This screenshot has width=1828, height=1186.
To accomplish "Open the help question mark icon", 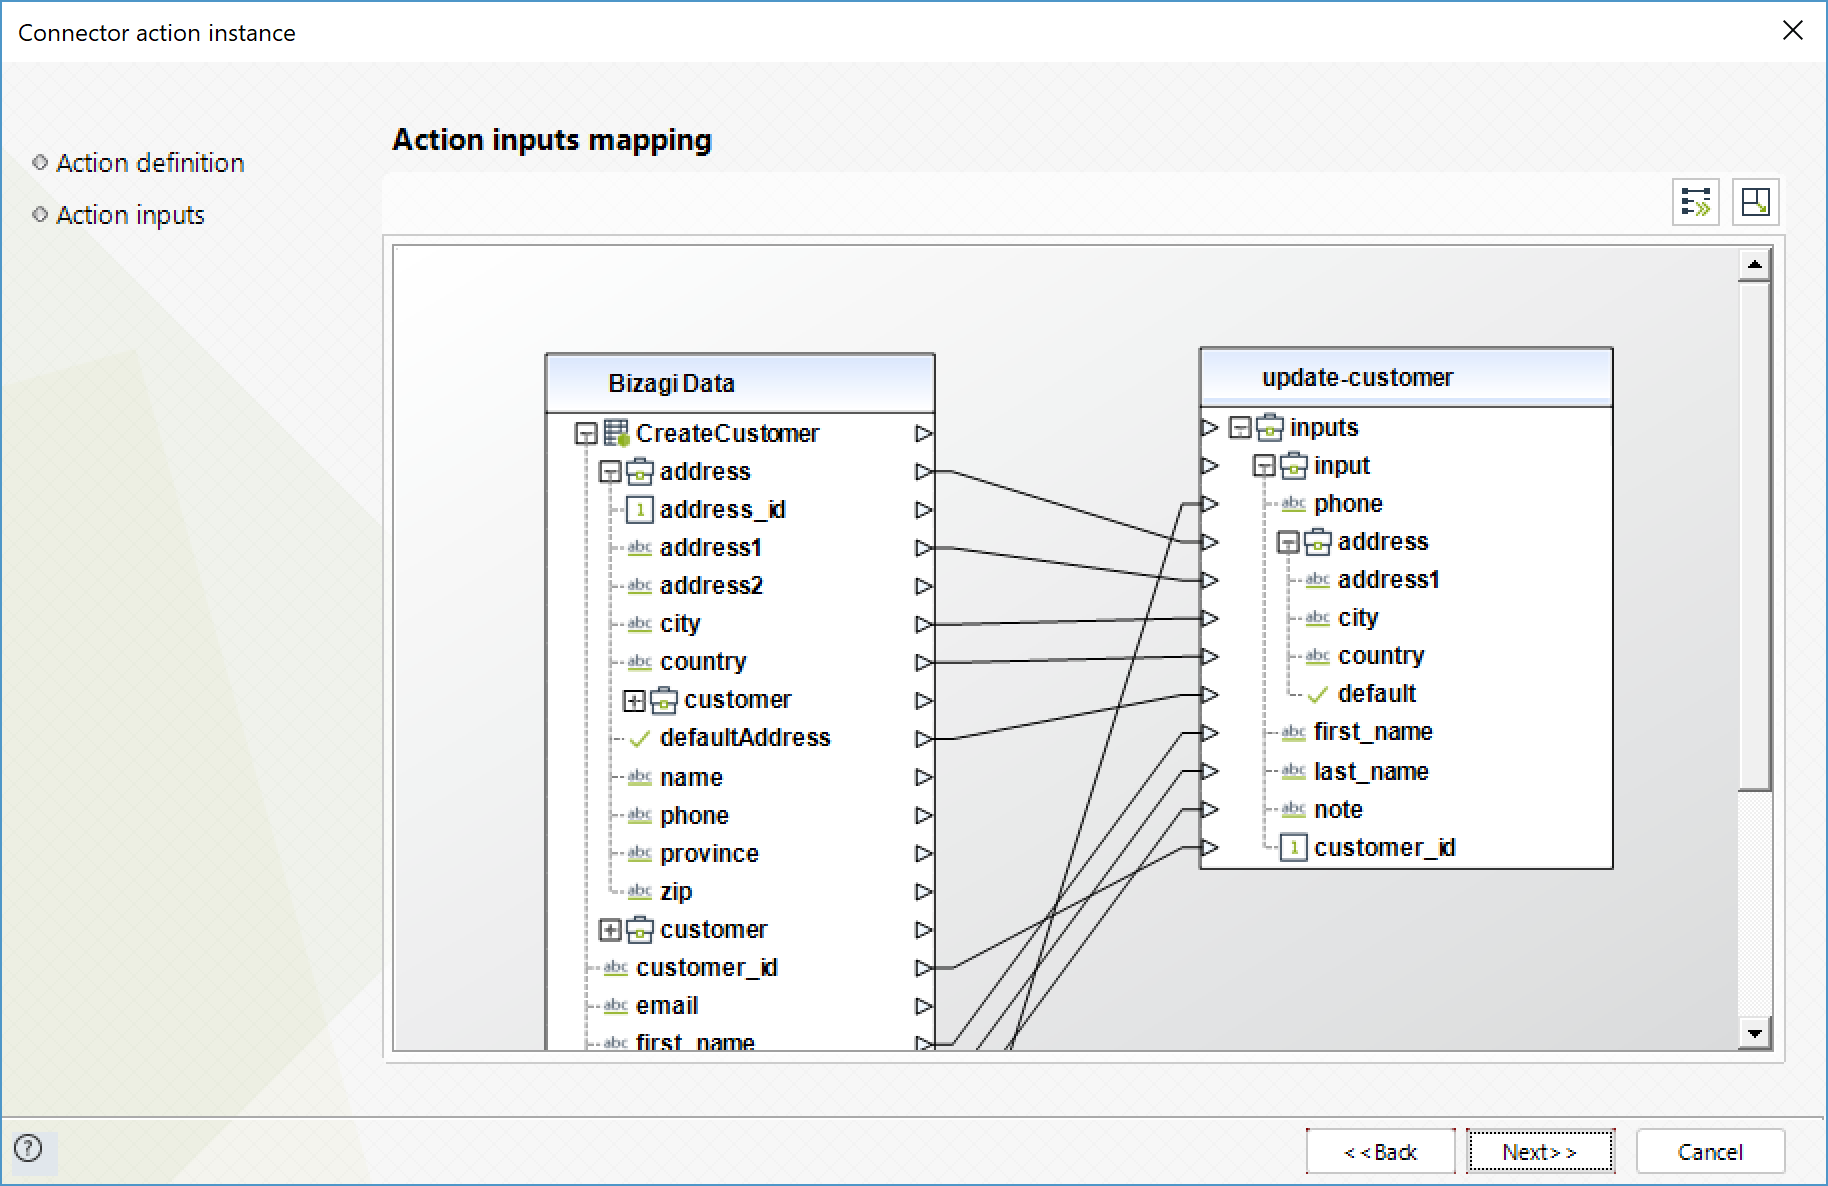I will coord(28,1148).
